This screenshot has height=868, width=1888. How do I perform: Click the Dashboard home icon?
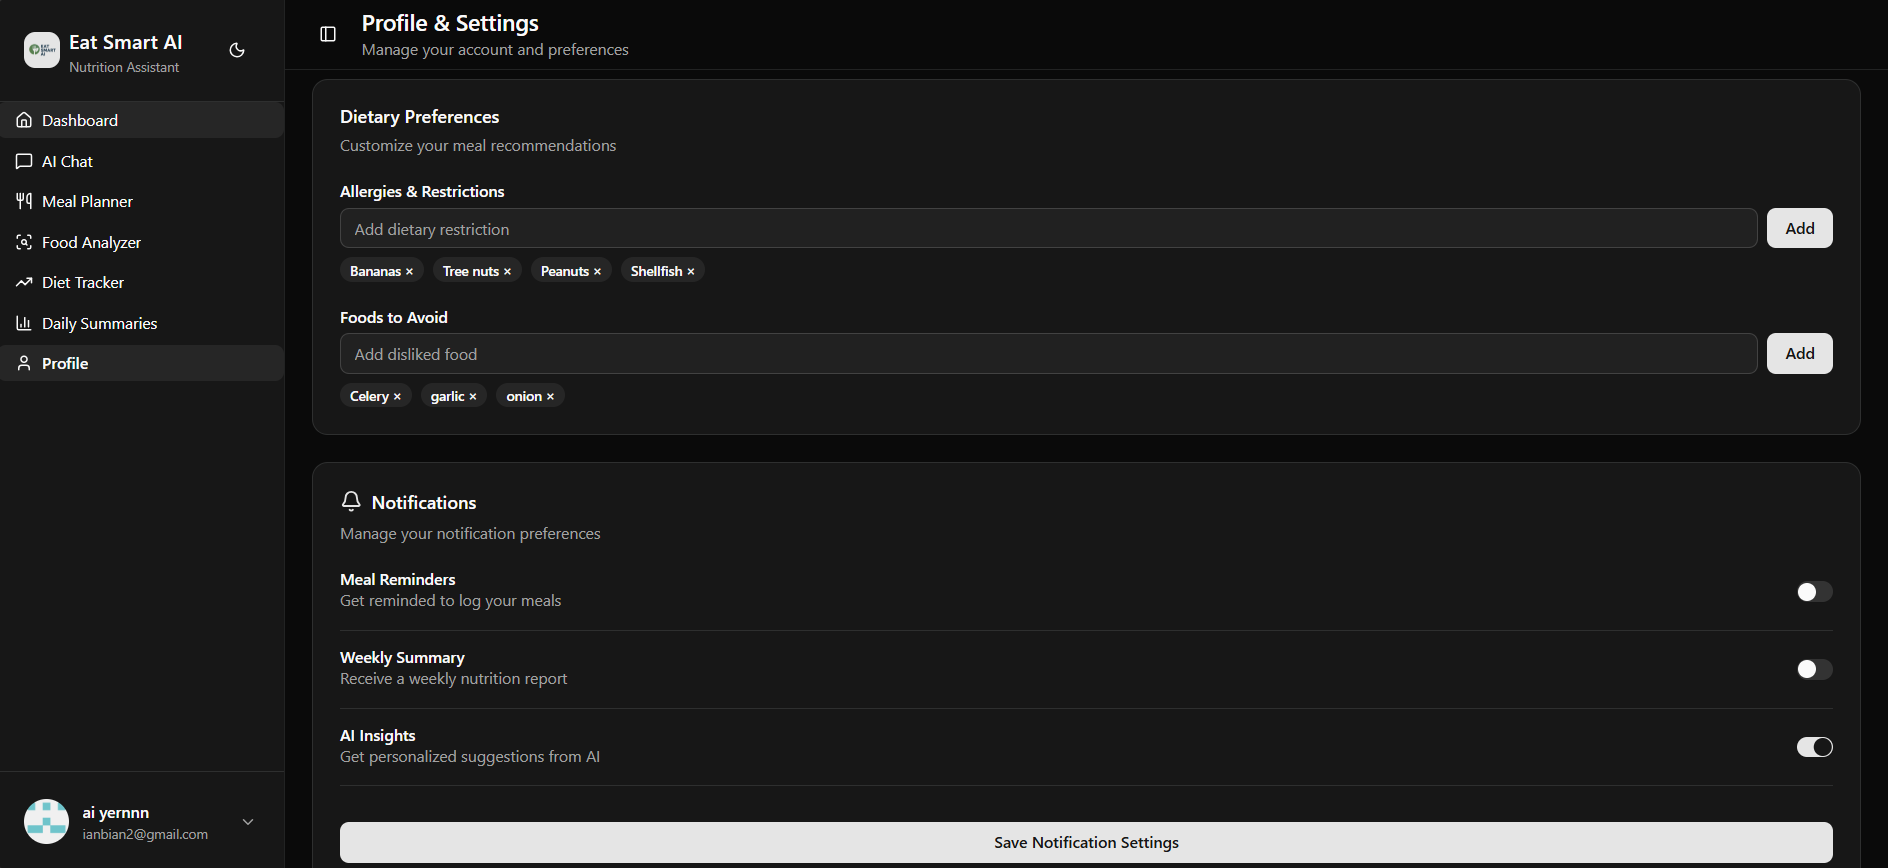24,120
